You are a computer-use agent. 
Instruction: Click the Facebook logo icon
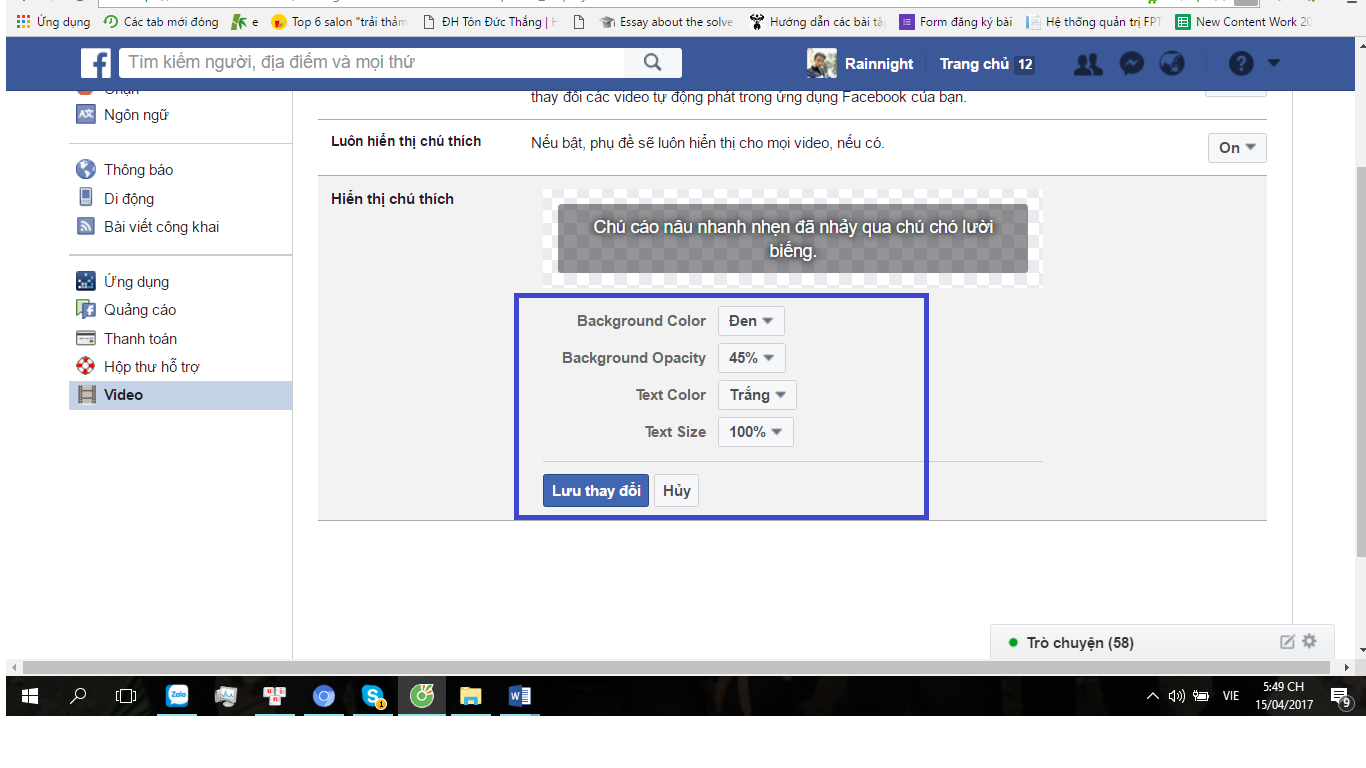tap(96, 63)
